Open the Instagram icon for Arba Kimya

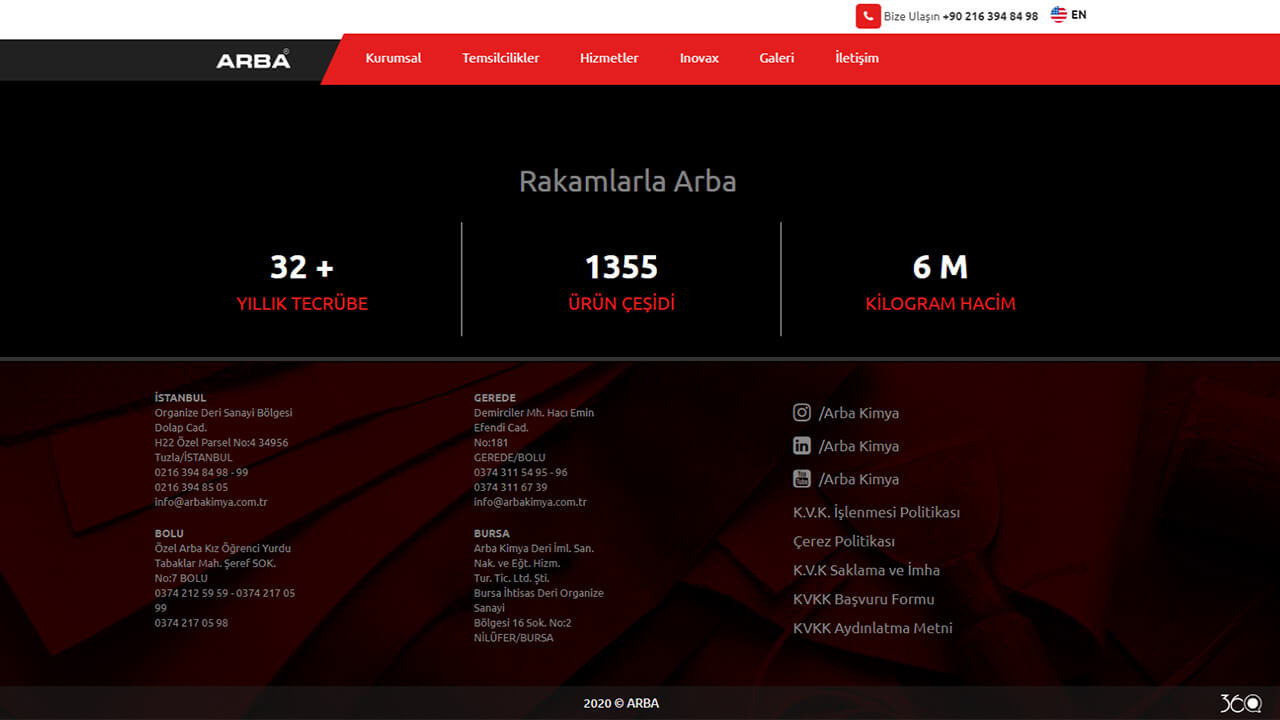point(802,412)
